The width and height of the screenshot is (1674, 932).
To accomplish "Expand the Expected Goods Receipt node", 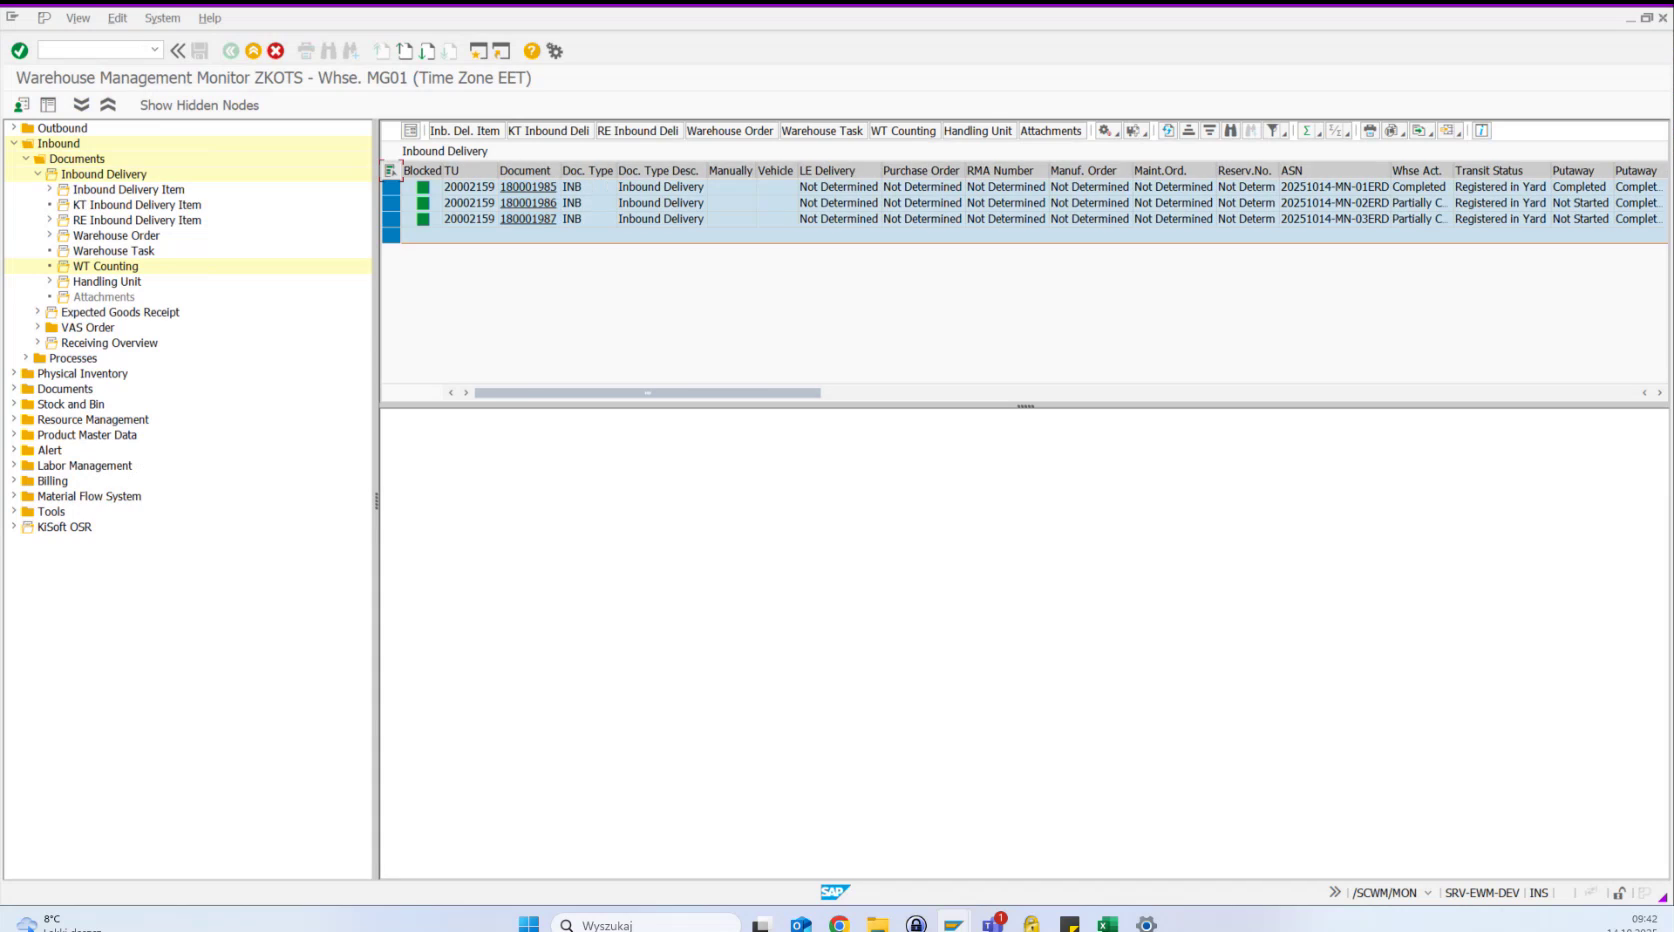I will [x=38, y=312].
